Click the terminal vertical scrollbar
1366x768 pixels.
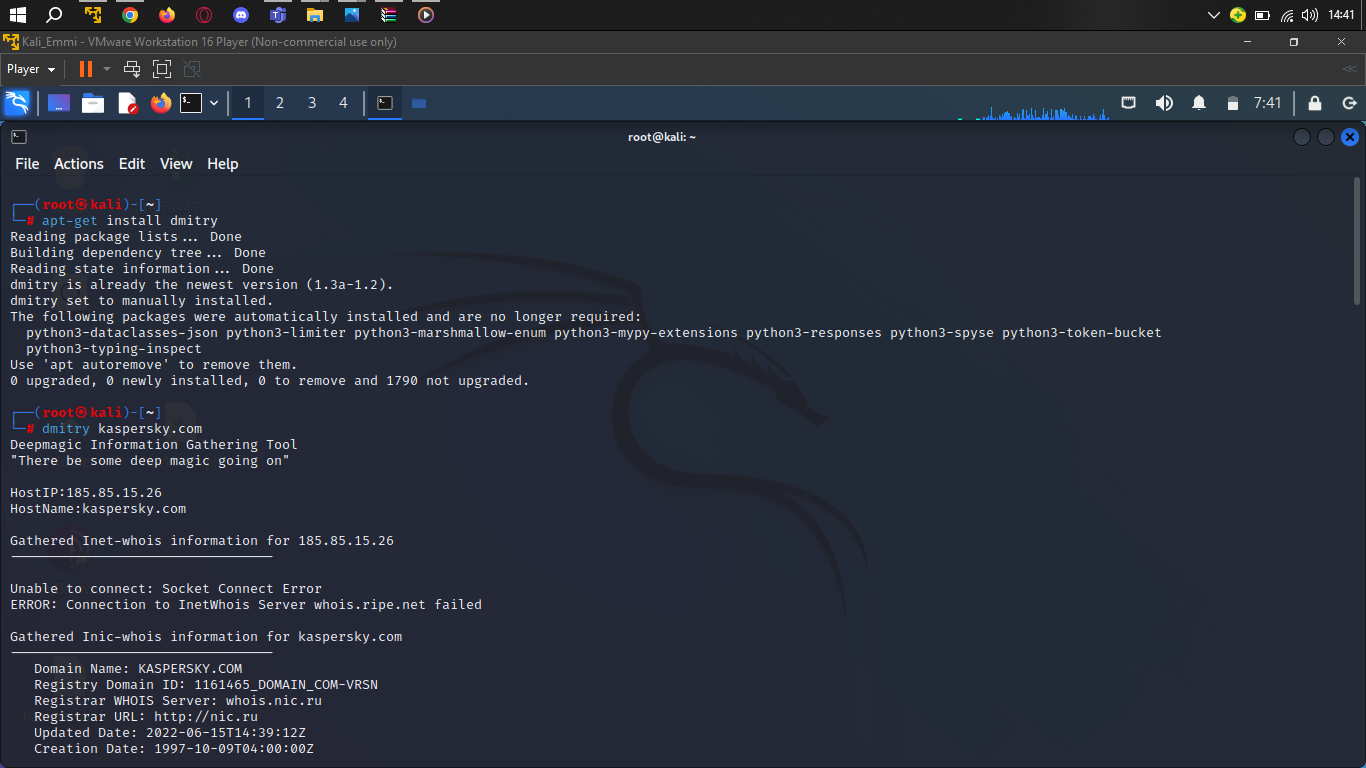pyautogui.click(x=1357, y=240)
